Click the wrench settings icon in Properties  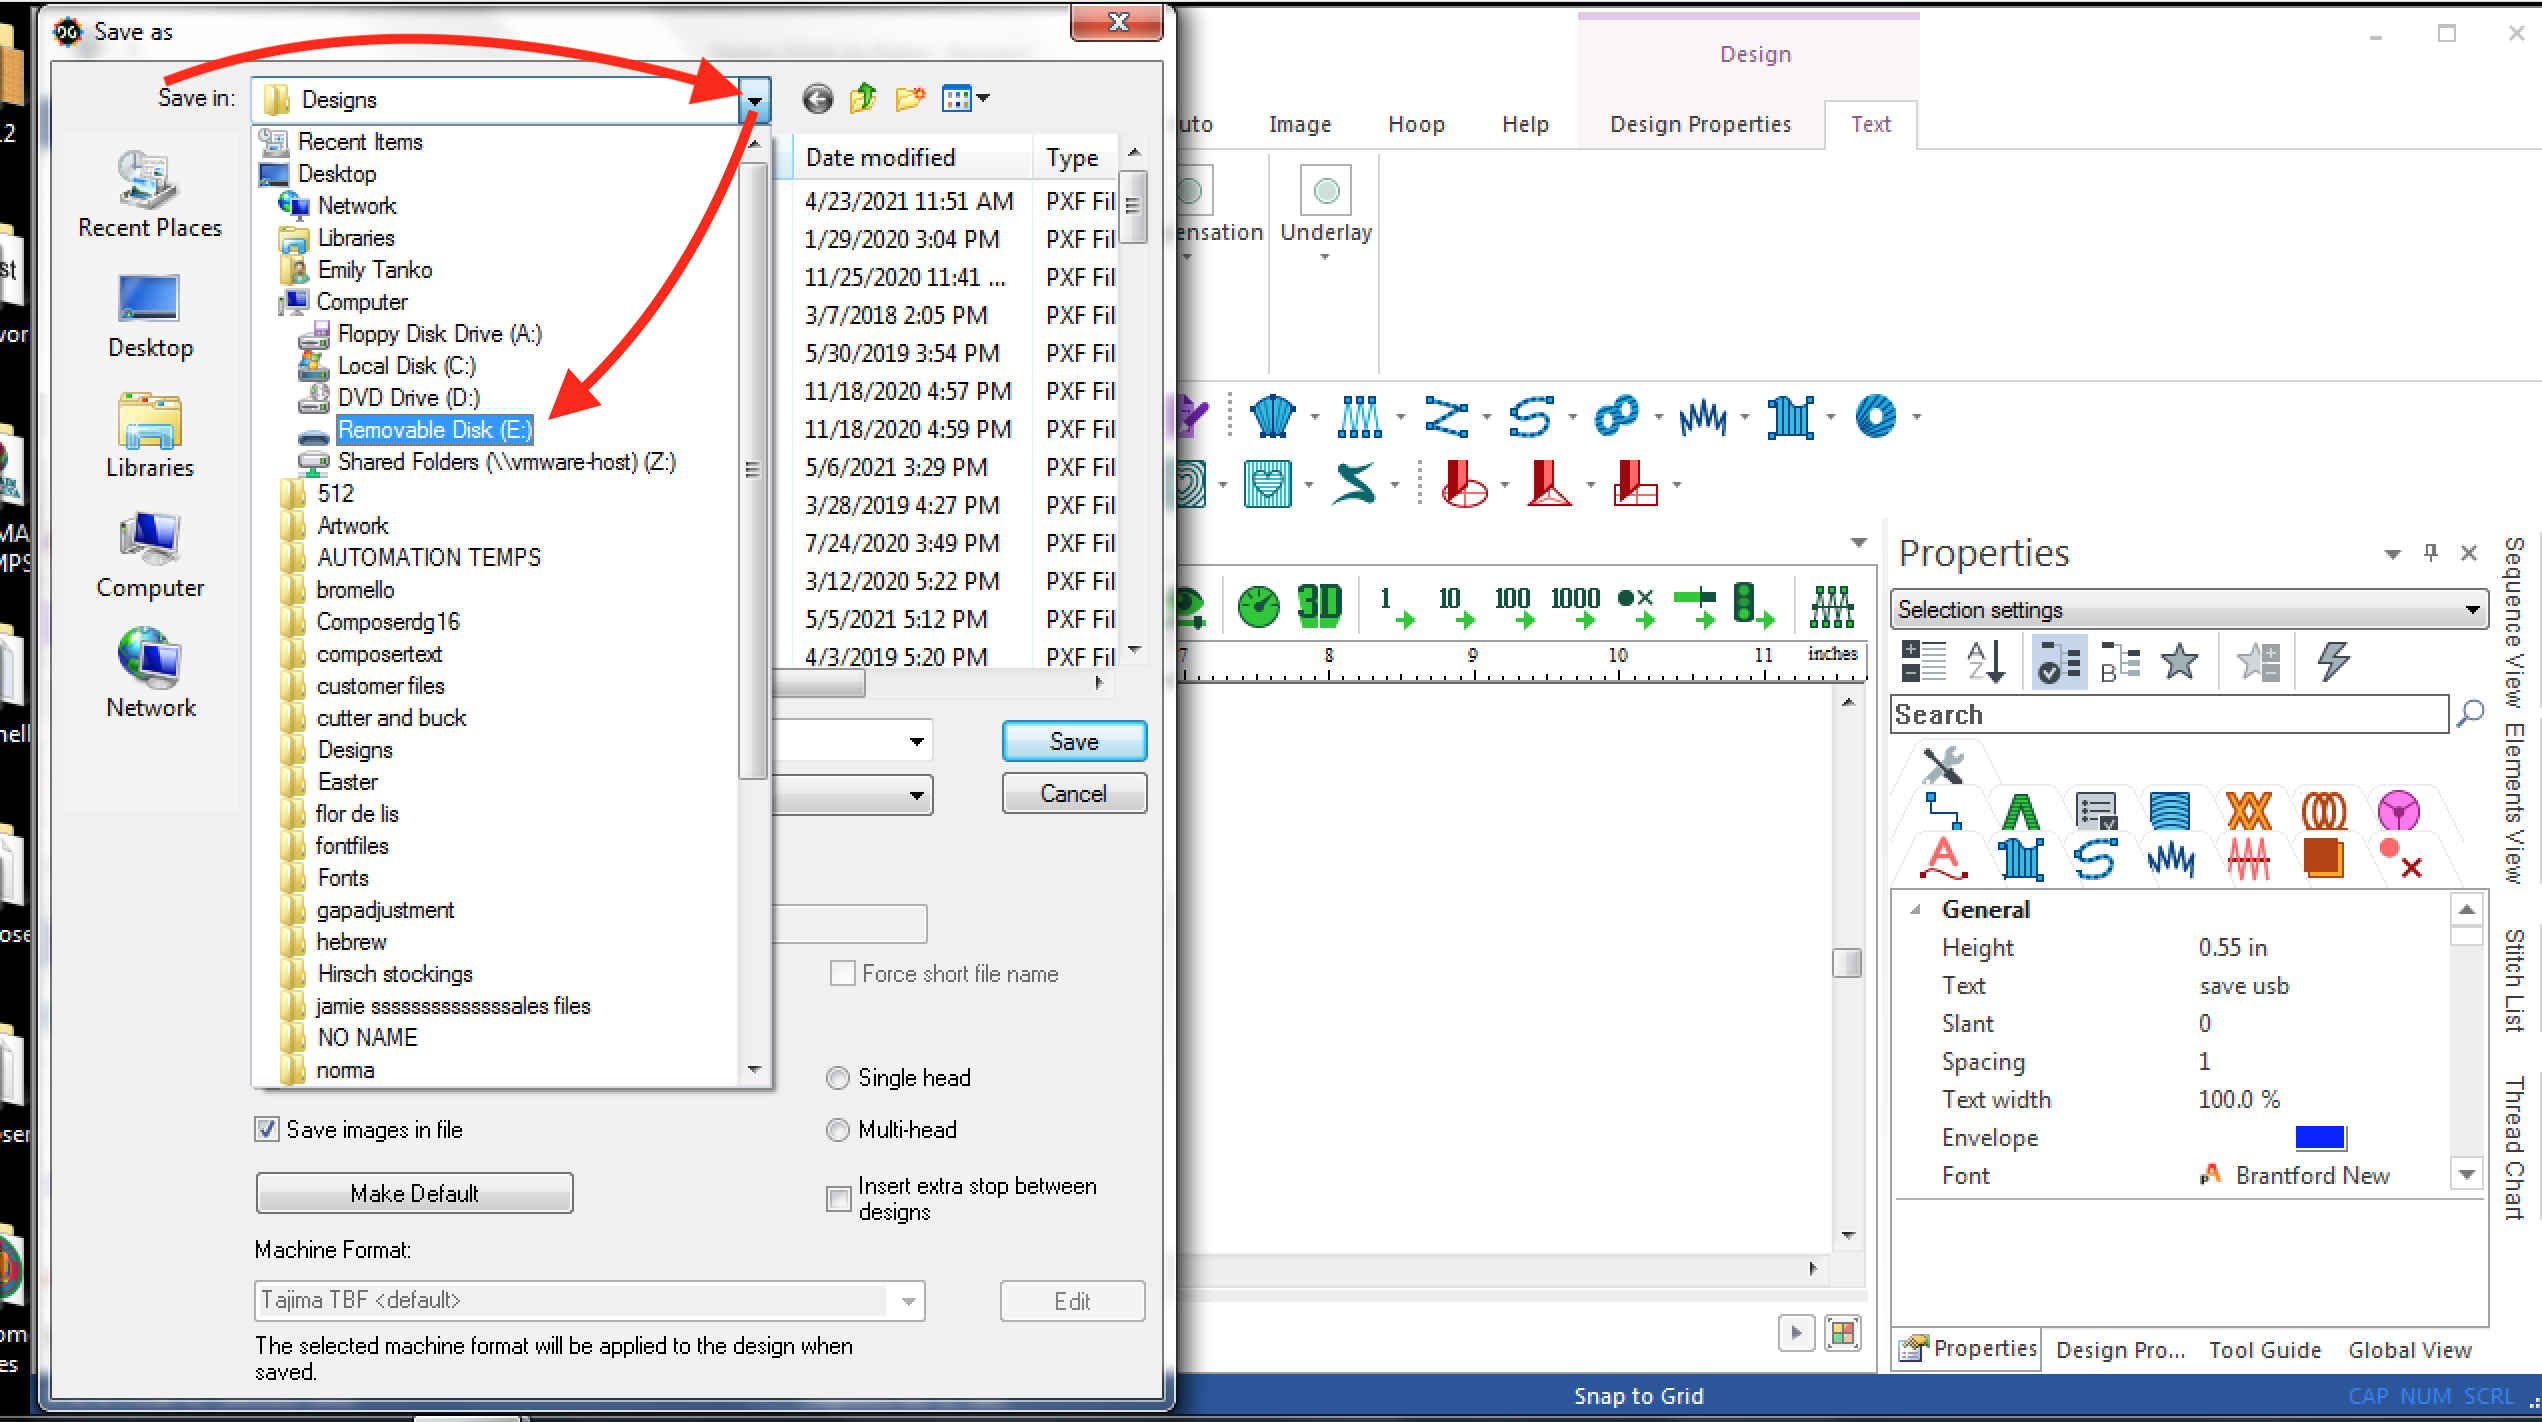coord(1944,766)
